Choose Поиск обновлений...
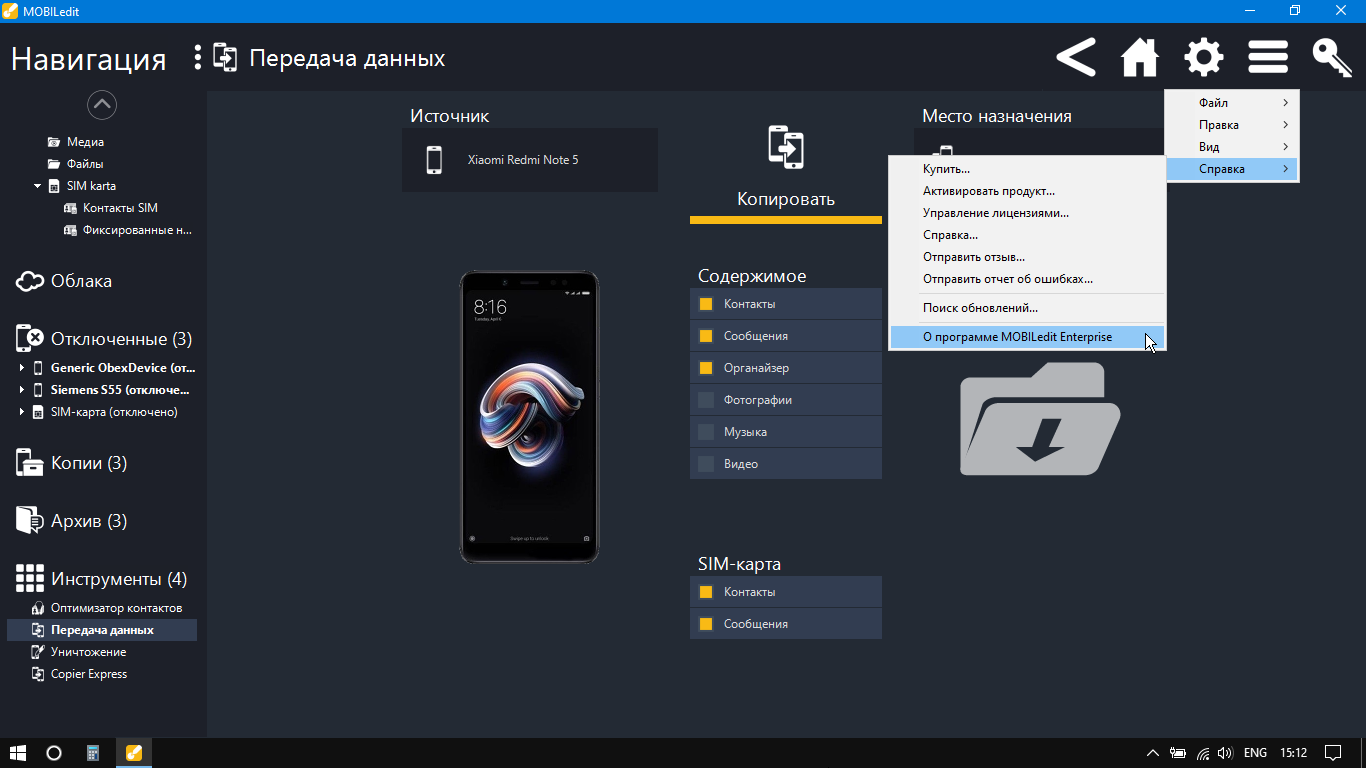Viewport: 1366px width, 768px height. point(1027,308)
